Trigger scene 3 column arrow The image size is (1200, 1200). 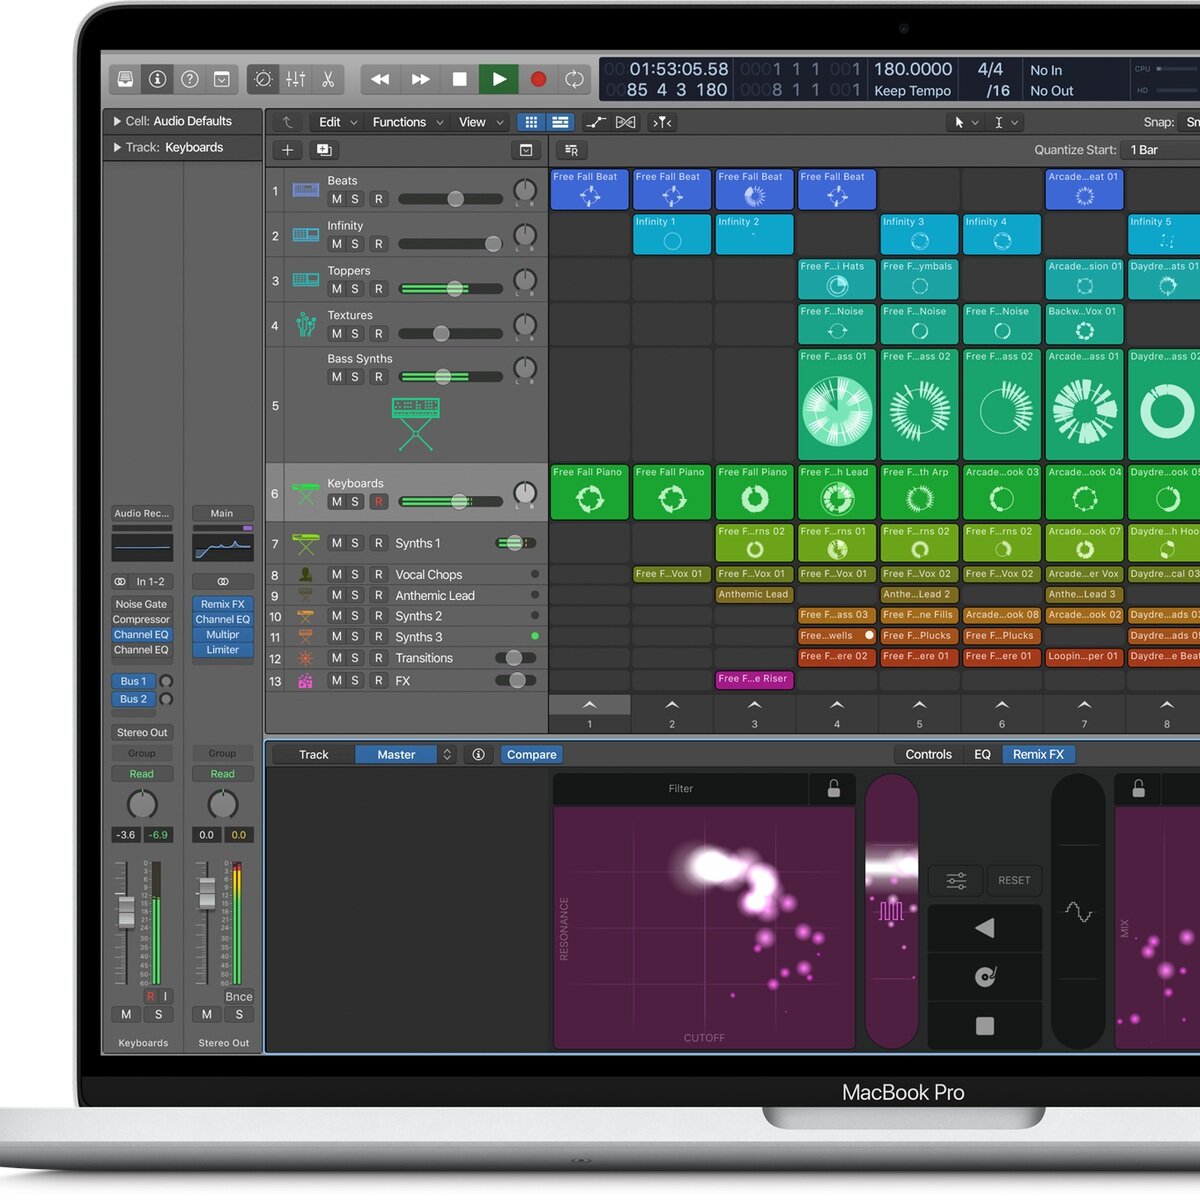pos(755,706)
